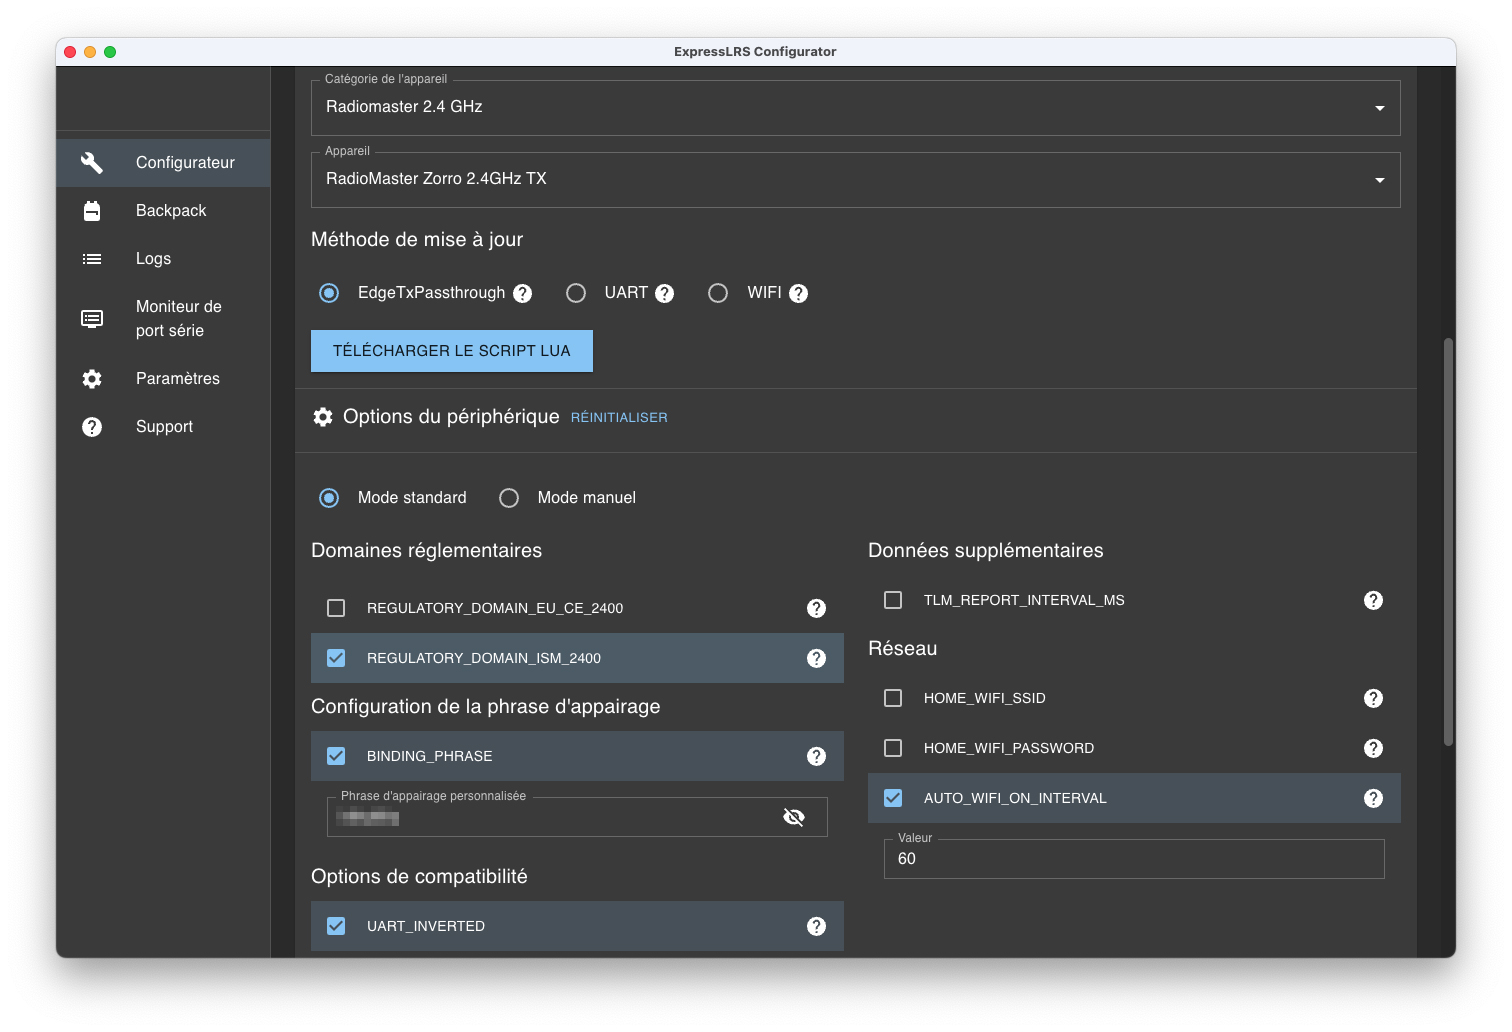Enable REGULATORY_DOMAIN_EU_CE_2400 checkbox
The height and width of the screenshot is (1032, 1512).
[336, 608]
